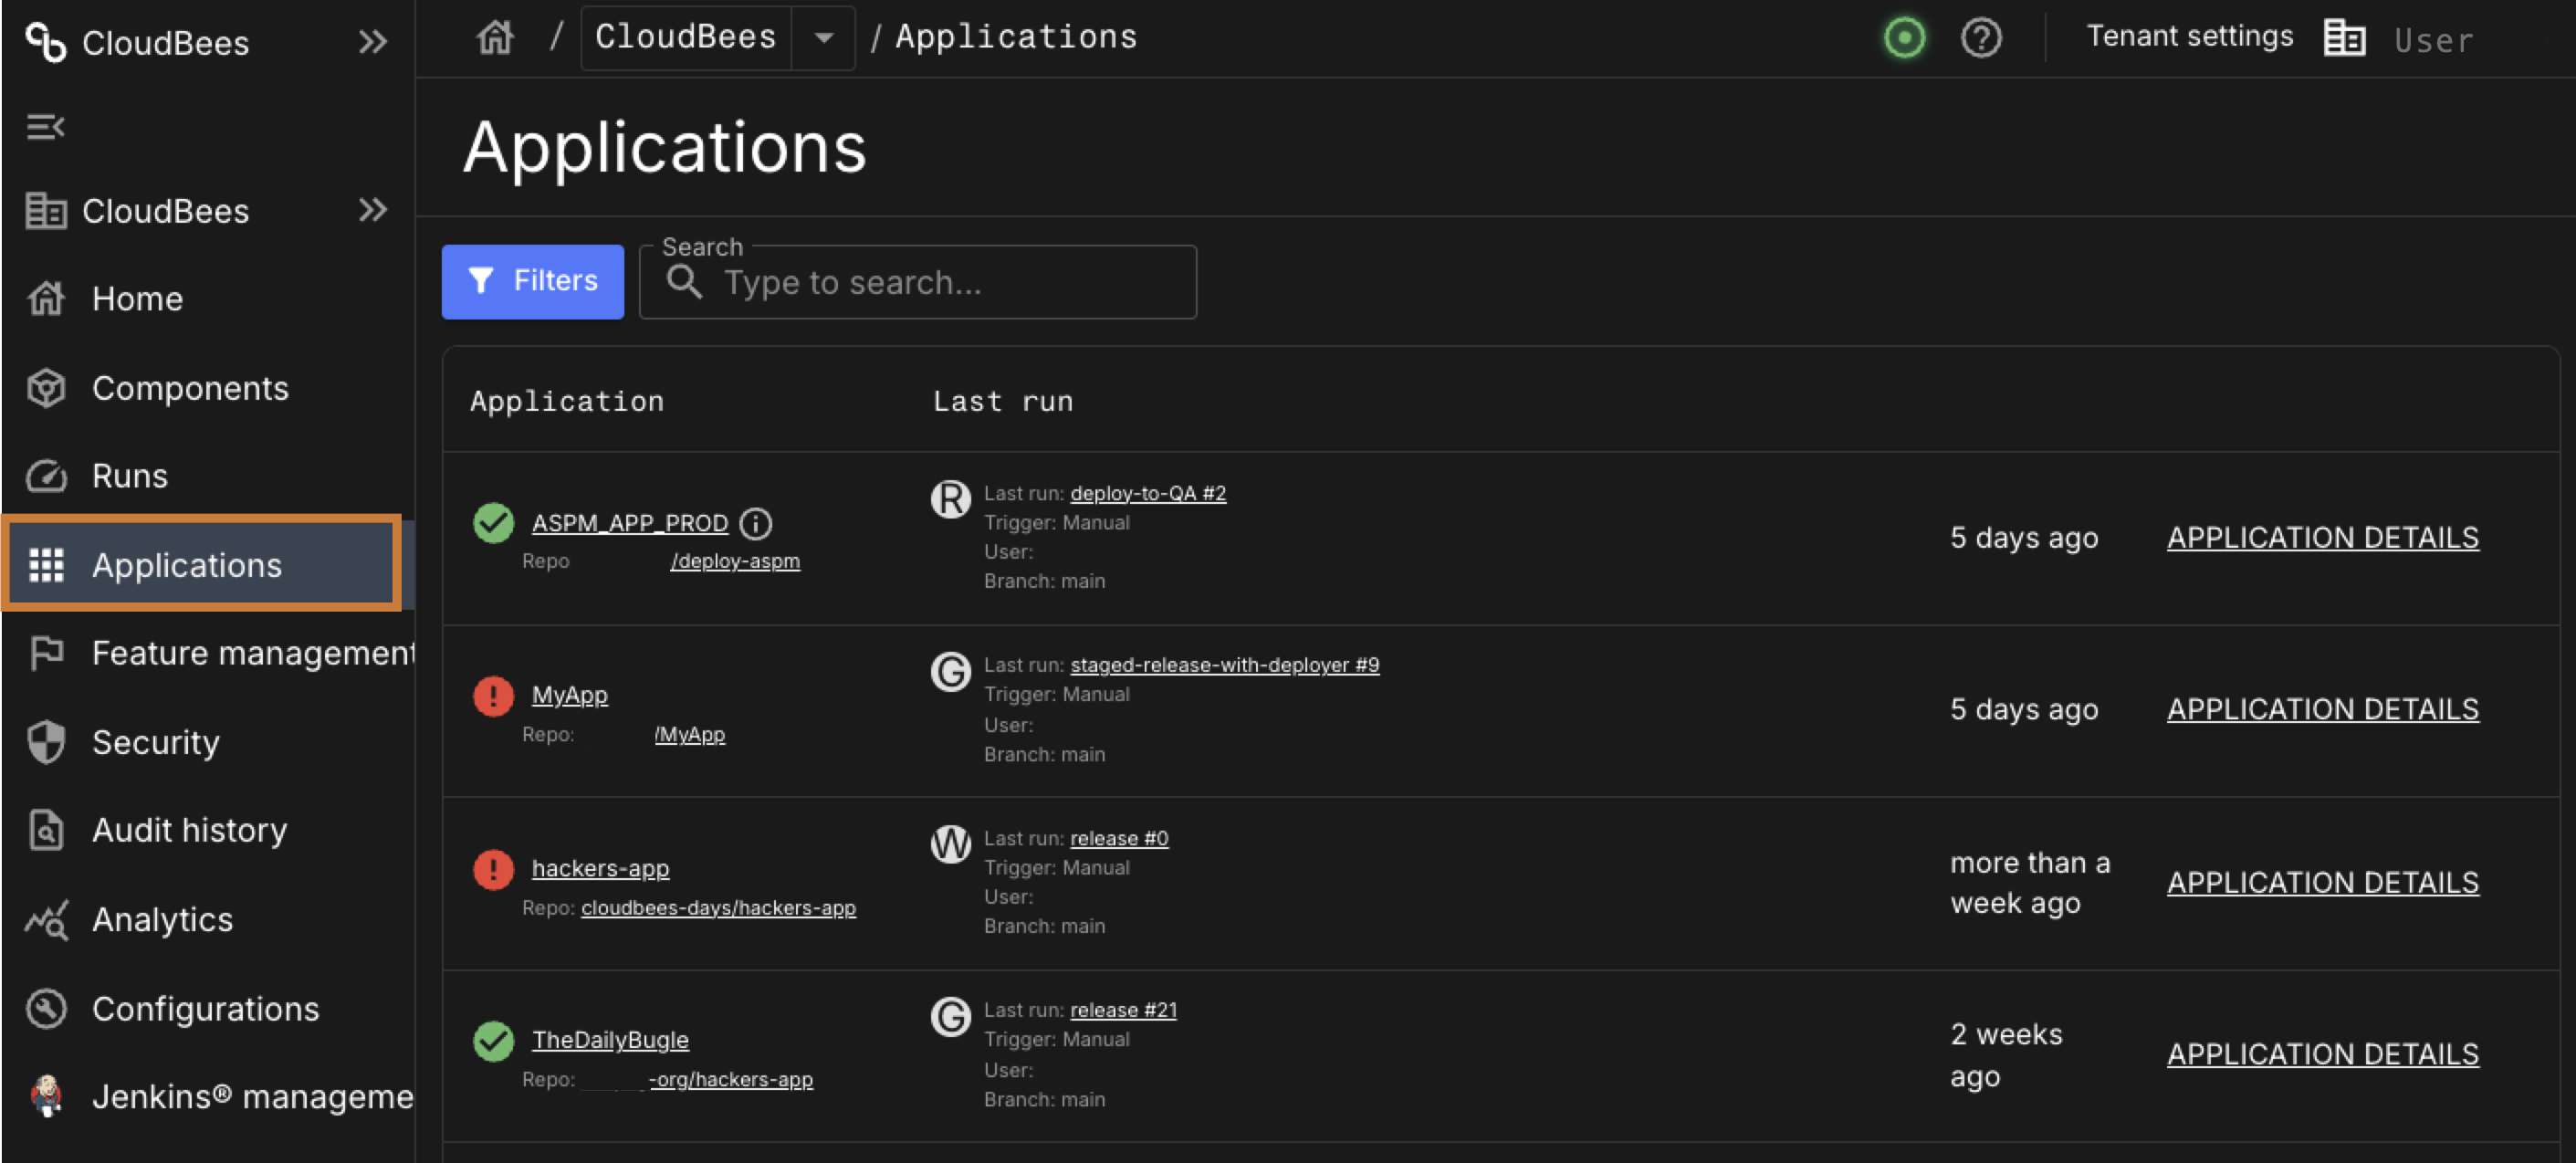Select the Components sidebar icon
Screen dimensions: 2576x1163
(46, 388)
